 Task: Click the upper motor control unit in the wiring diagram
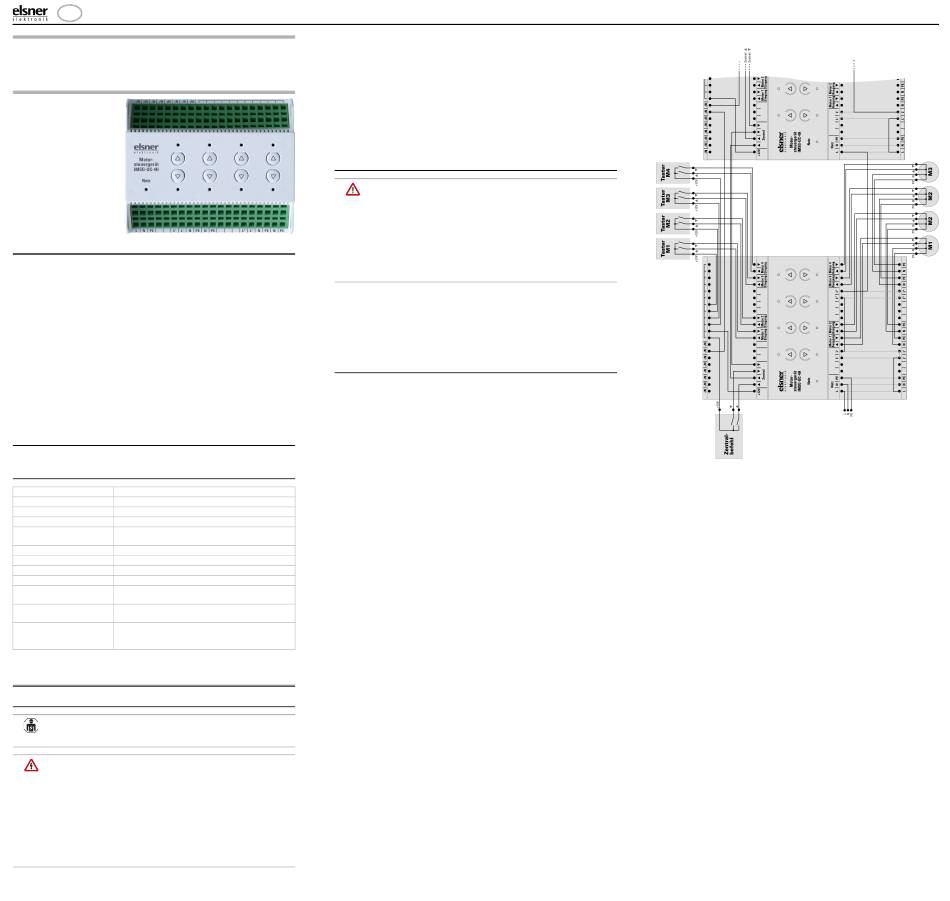point(805,119)
